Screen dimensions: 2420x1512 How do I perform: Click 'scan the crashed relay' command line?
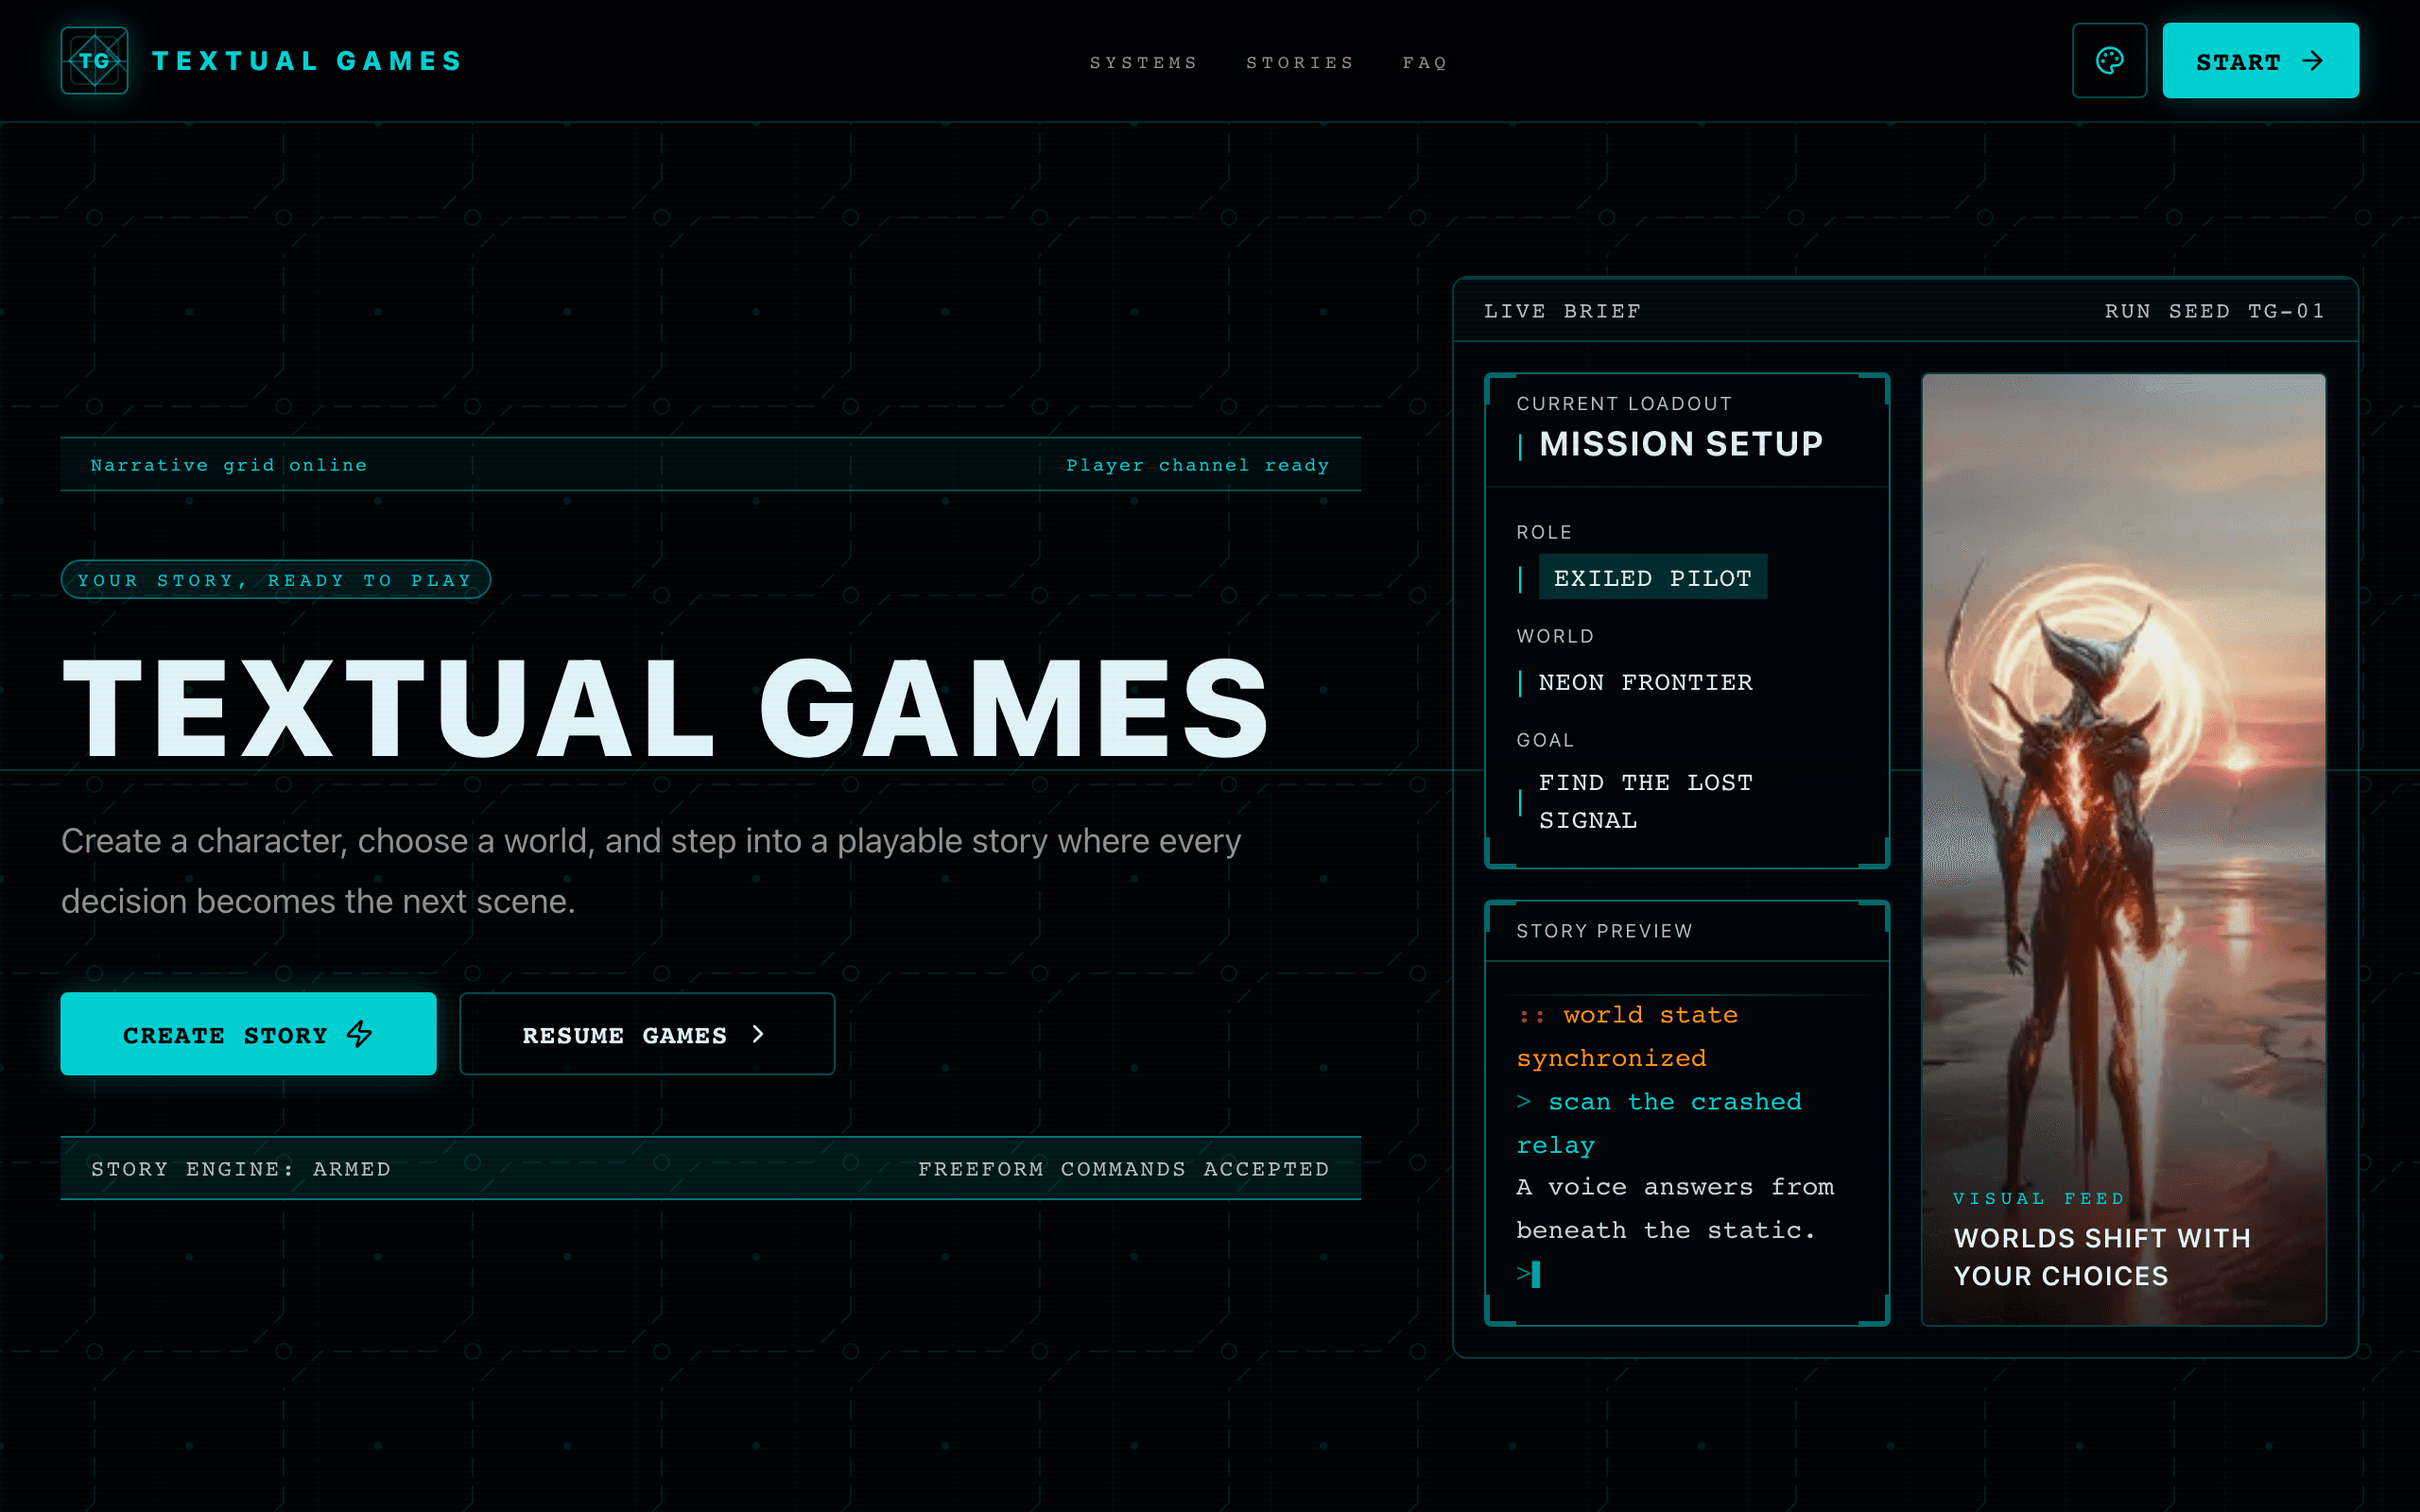(1659, 1123)
